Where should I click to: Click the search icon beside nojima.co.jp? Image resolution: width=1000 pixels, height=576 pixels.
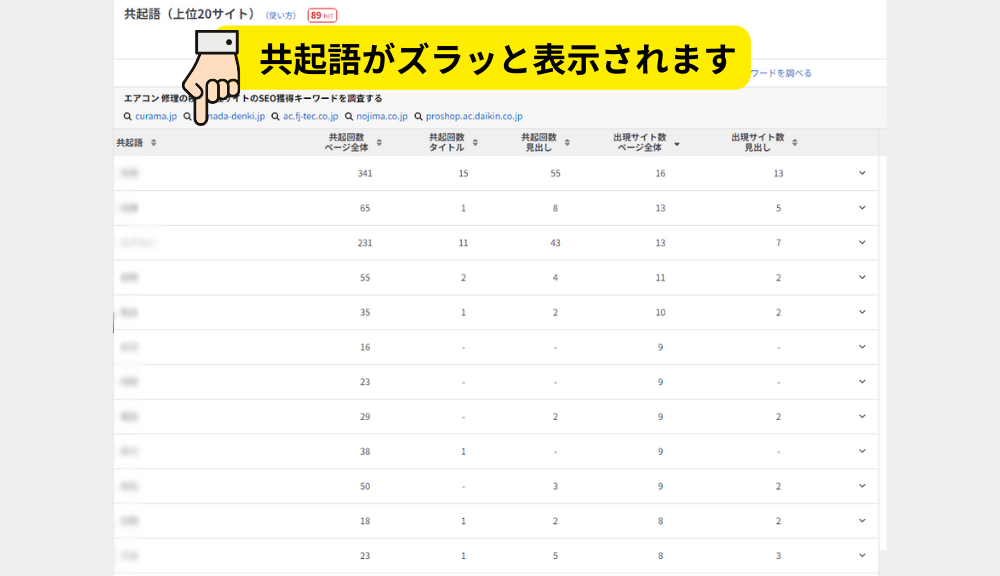click(x=349, y=117)
